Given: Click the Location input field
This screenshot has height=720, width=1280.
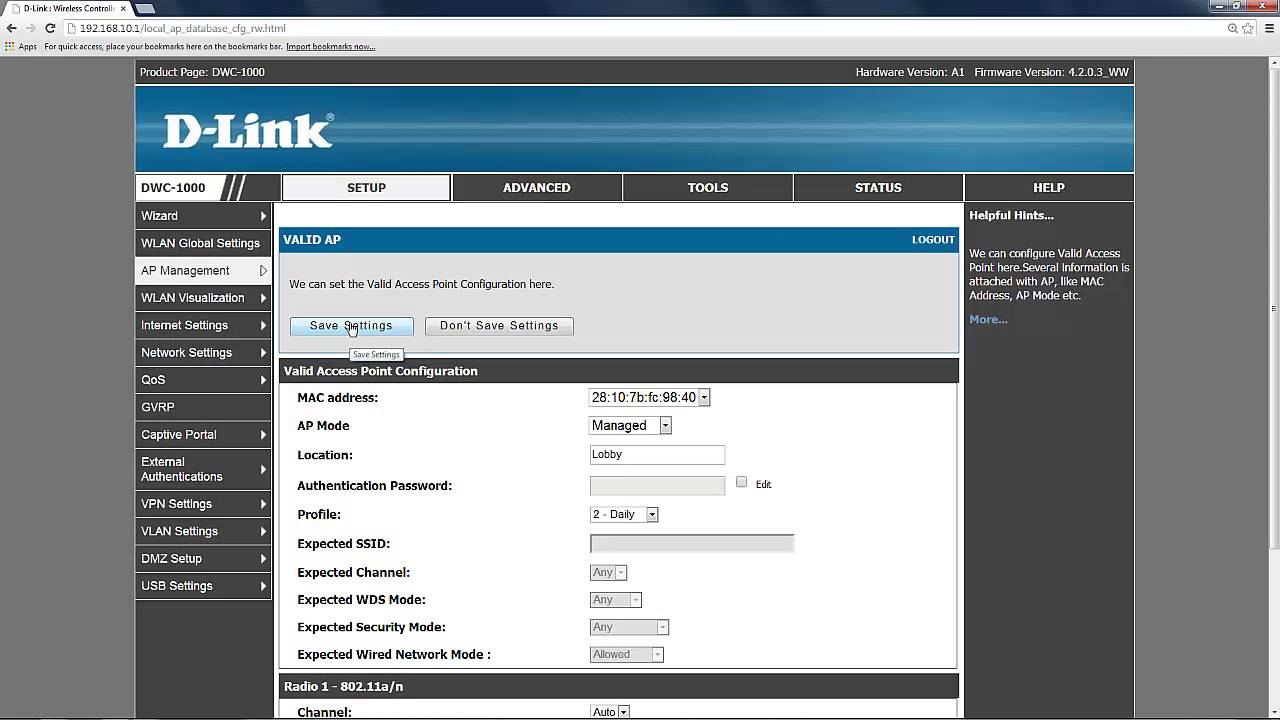Looking at the screenshot, I should click(x=657, y=454).
